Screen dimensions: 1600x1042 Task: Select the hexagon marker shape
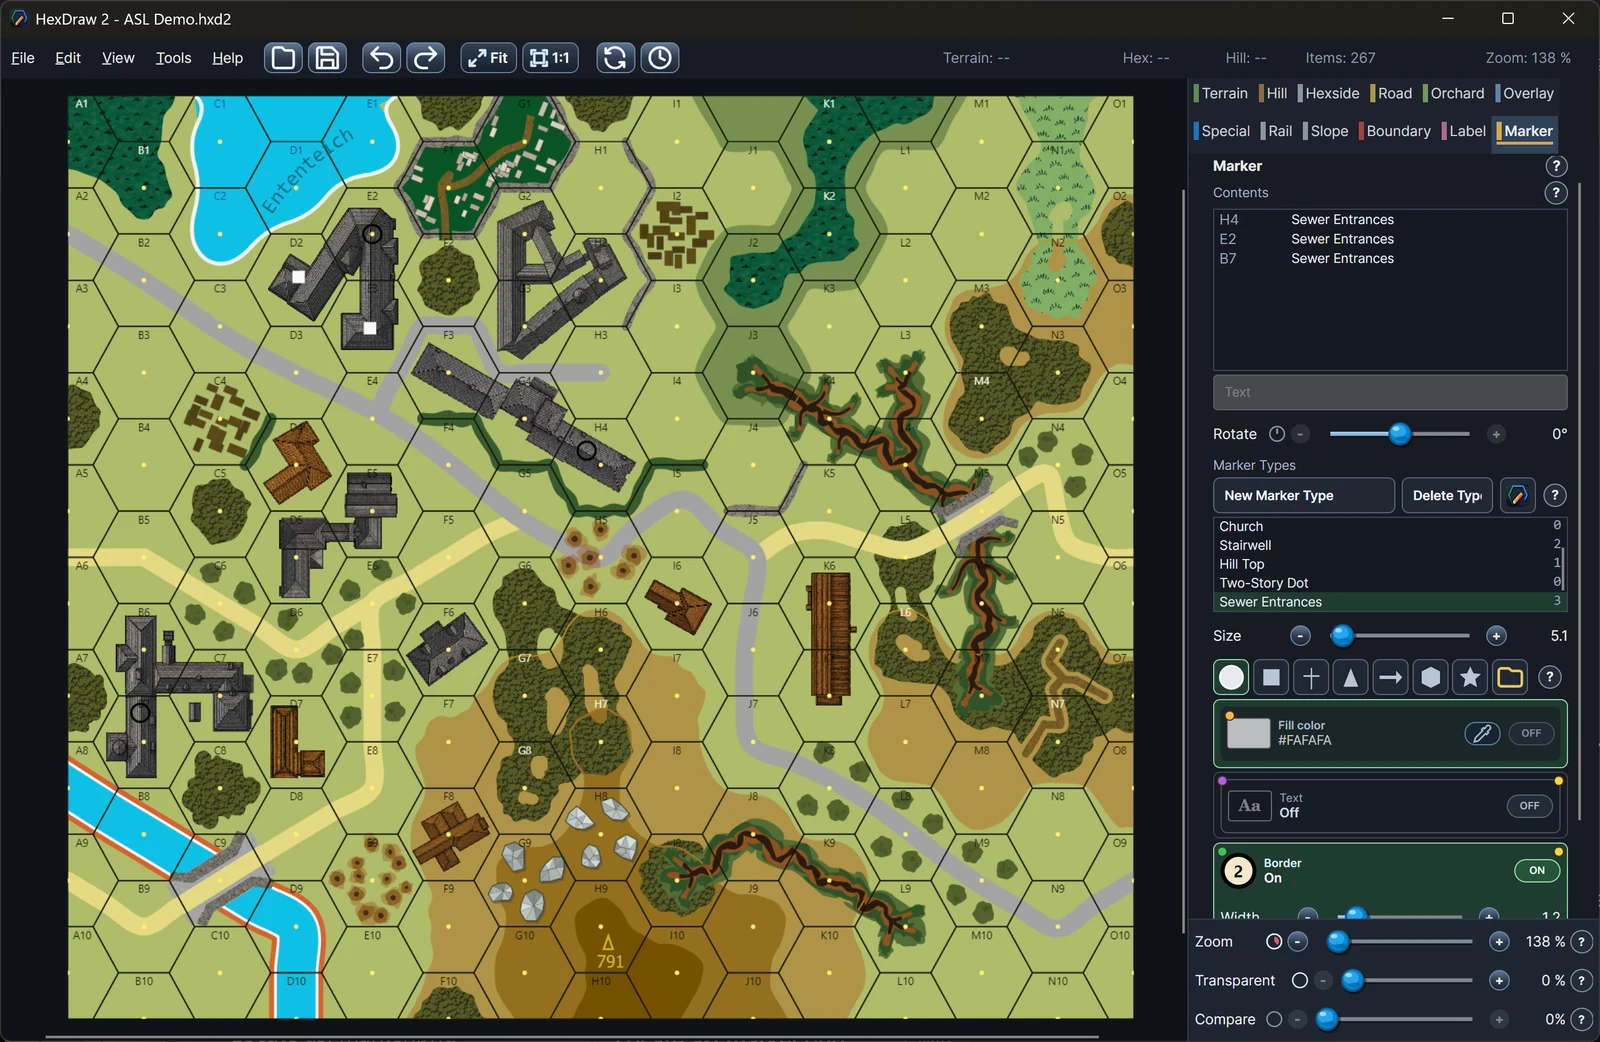tap(1431, 677)
